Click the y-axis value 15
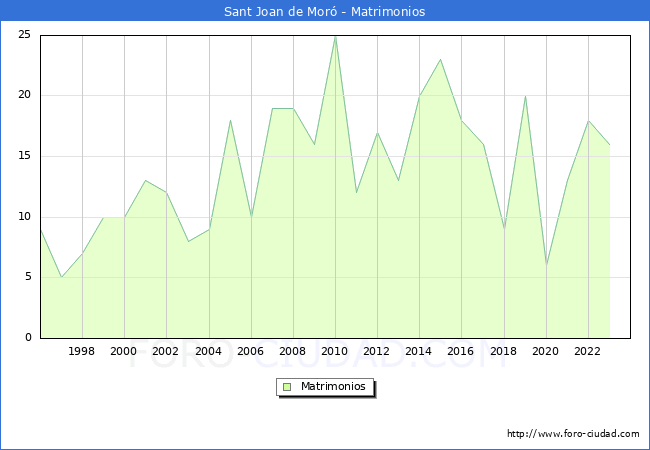 tap(24, 156)
